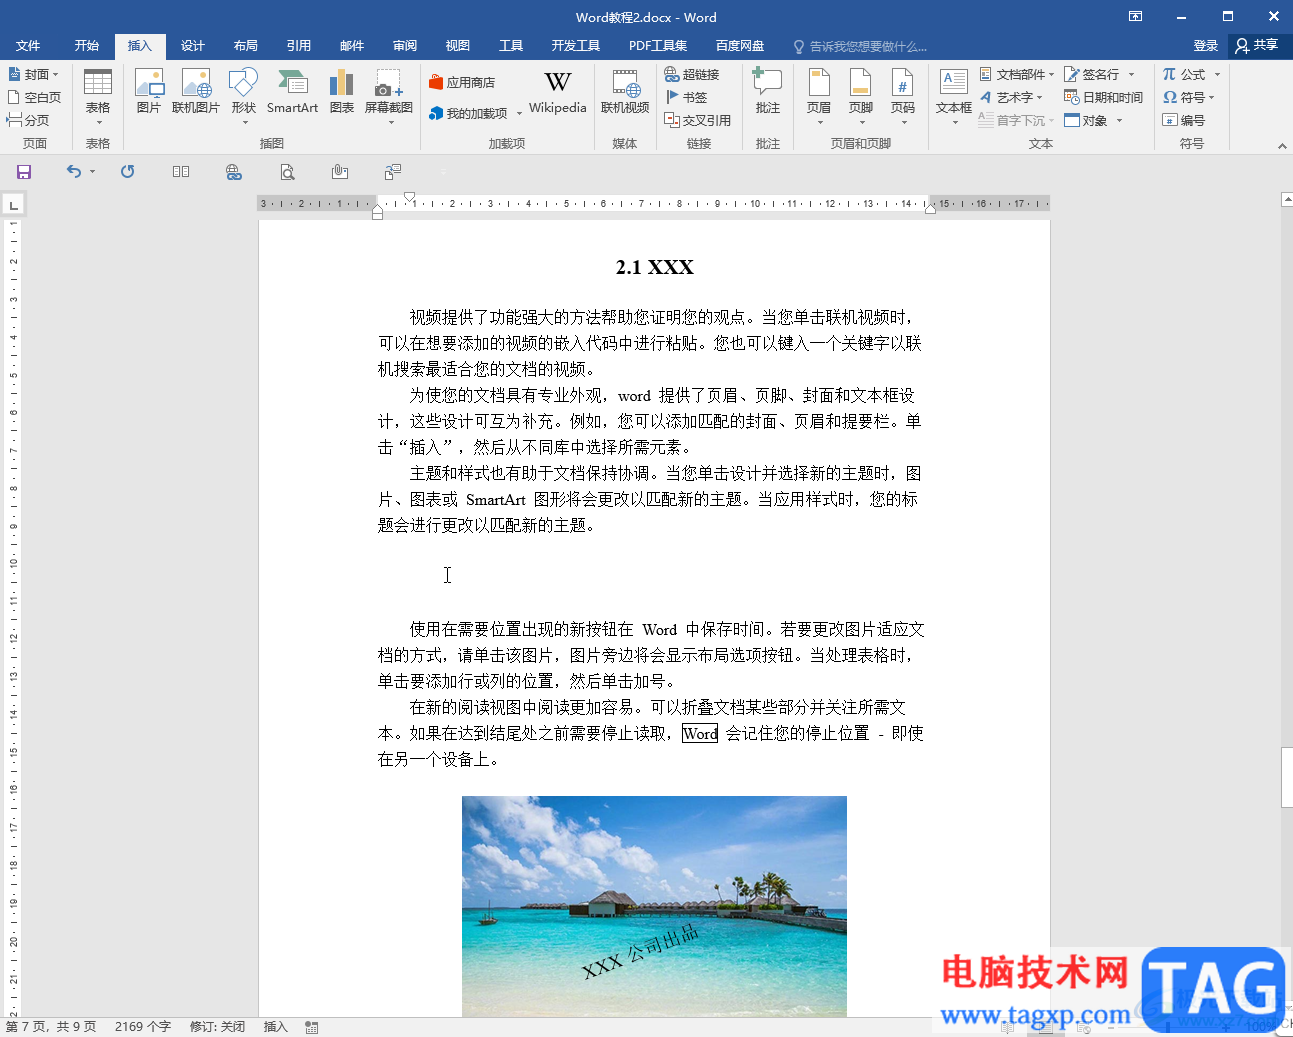Open the 应用商店 add-in store
This screenshot has height=1037, width=1293.
pyautogui.click(x=462, y=83)
